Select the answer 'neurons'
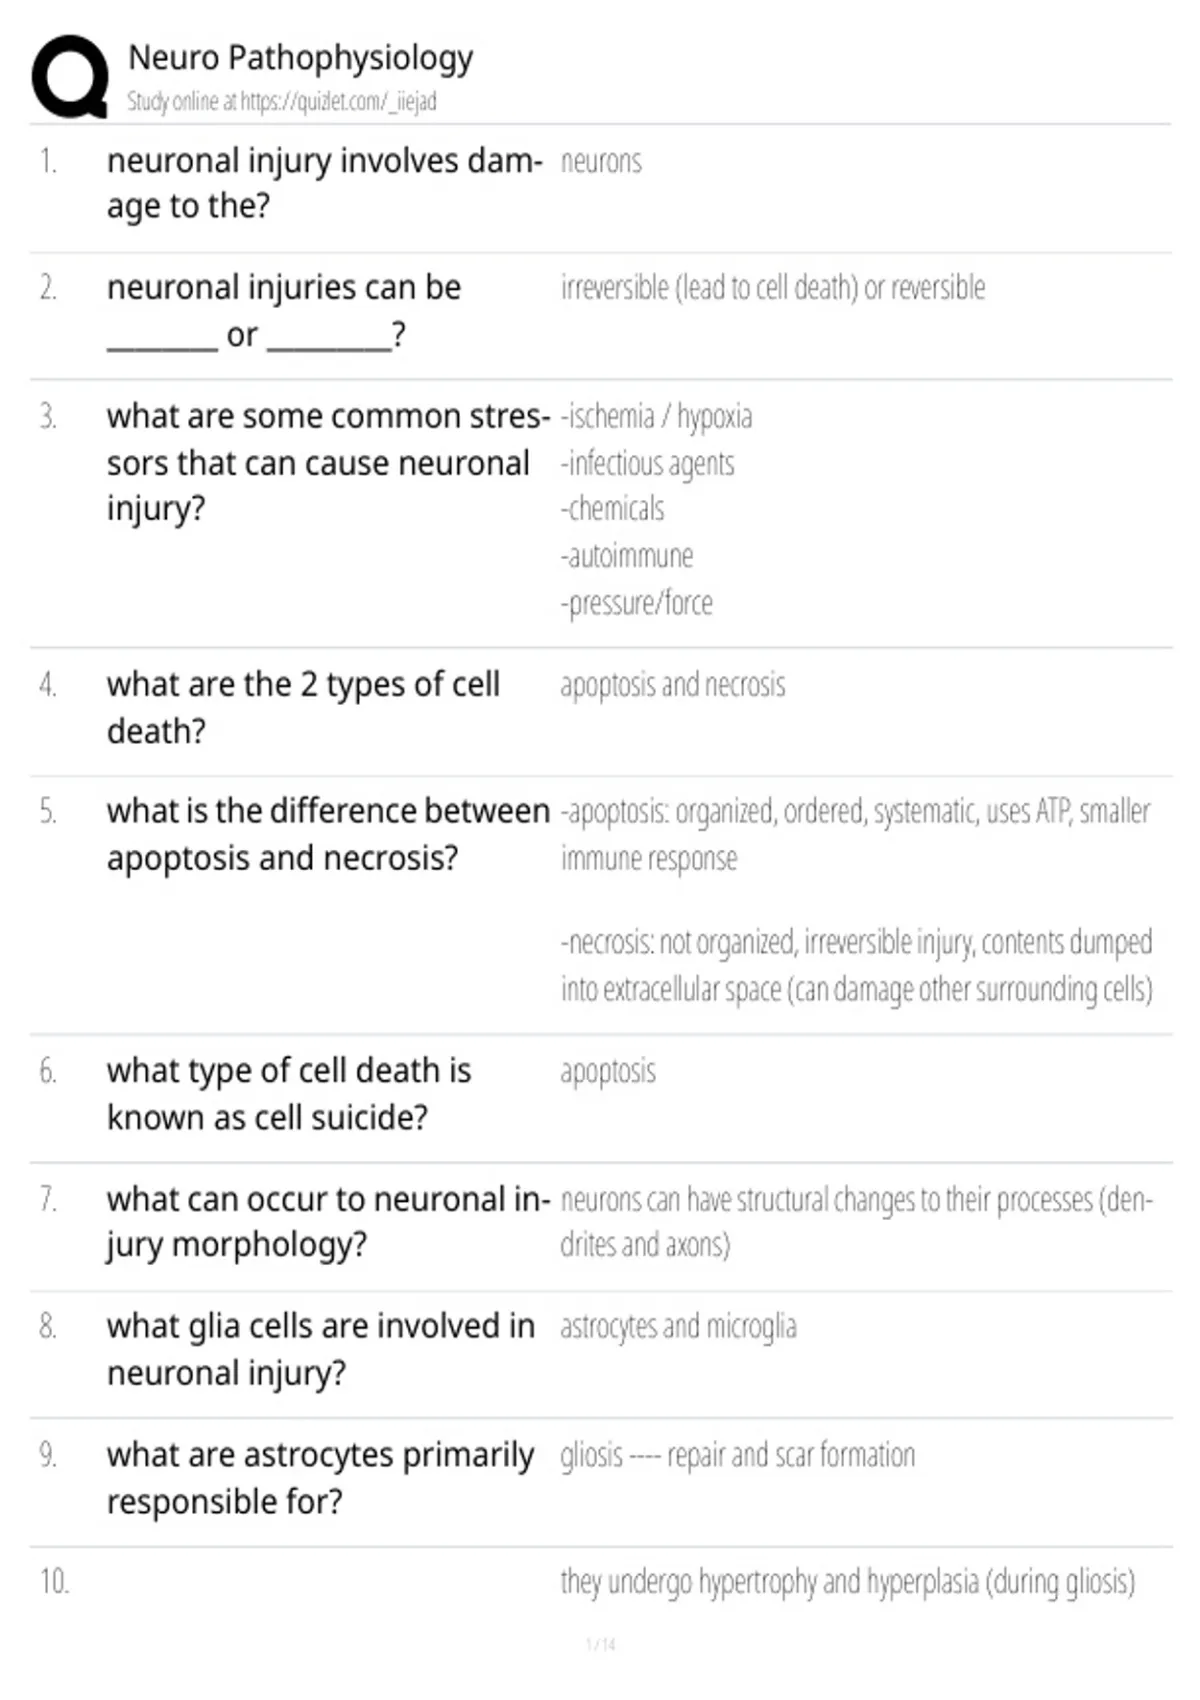 601,161
